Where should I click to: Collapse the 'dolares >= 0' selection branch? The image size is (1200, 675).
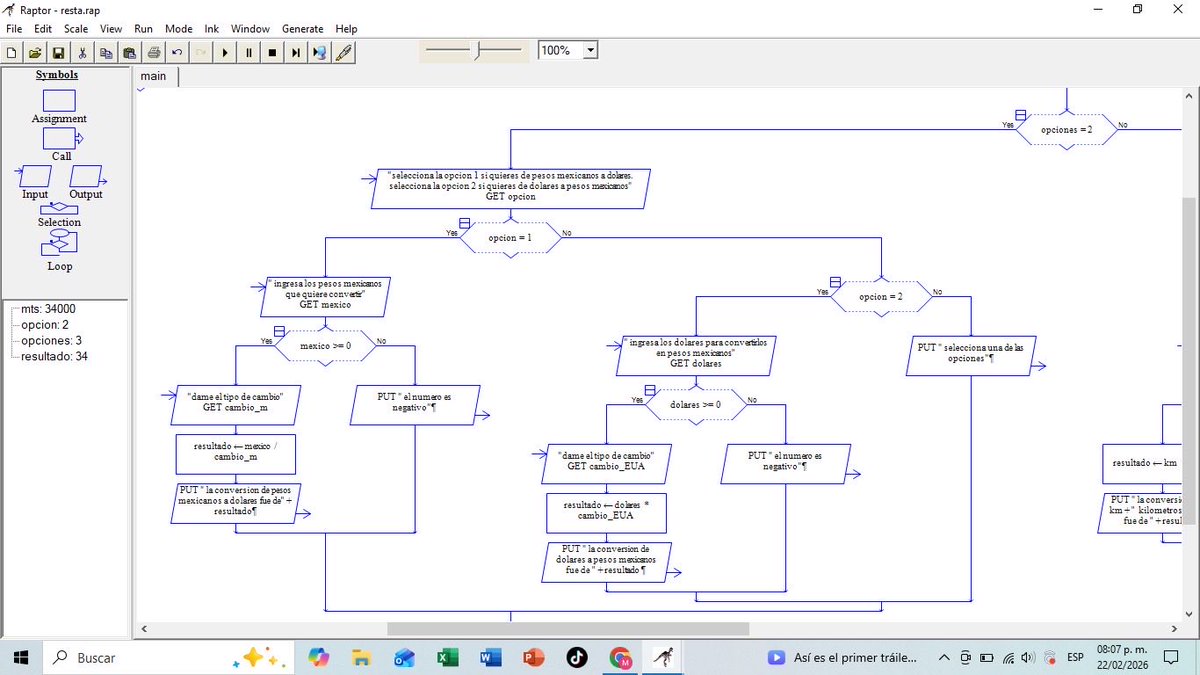pyautogui.click(x=650, y=389)
